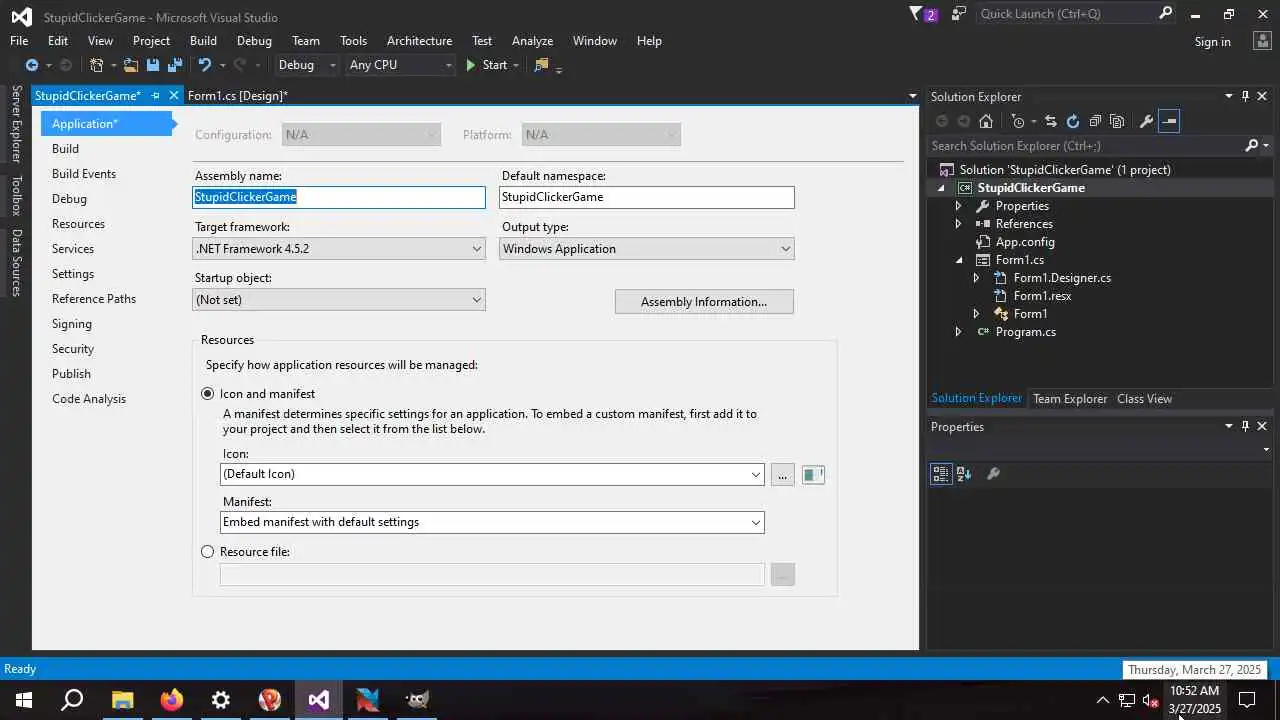1280x720 pixels.
Task: Click the New Project toolbar icon
Action: pos(96,65)
